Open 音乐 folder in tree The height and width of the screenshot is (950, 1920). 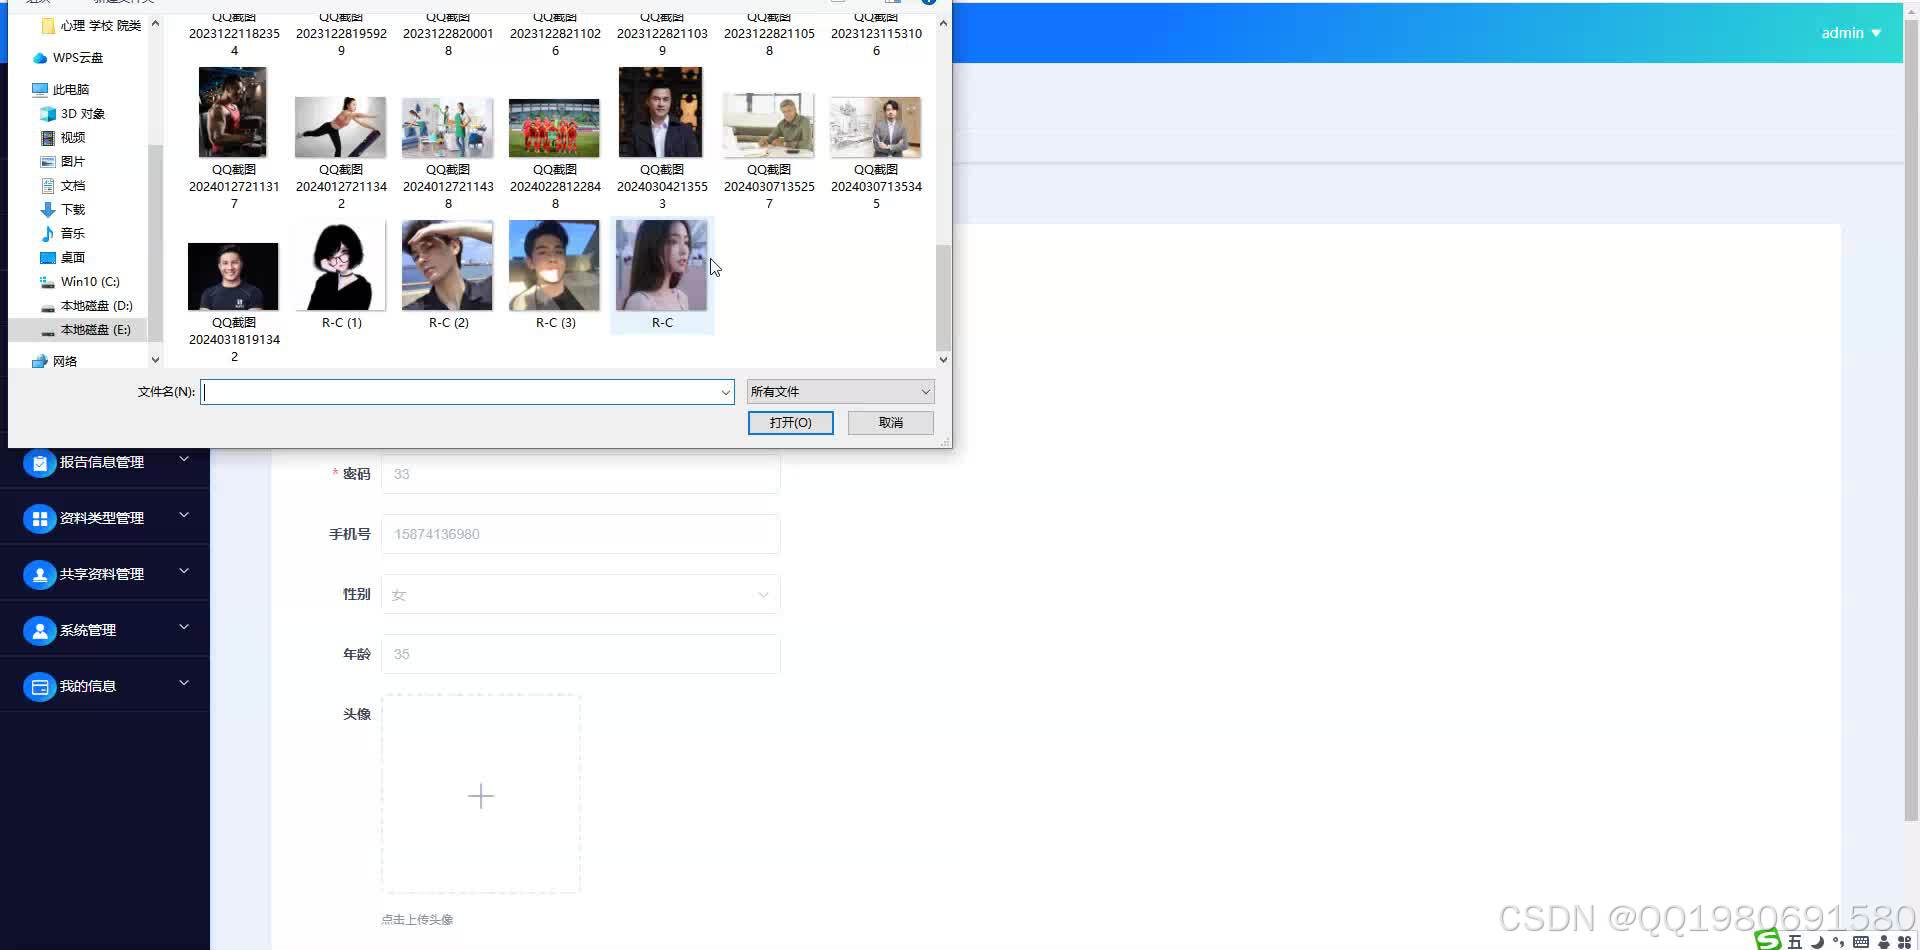tap(62, 234)
